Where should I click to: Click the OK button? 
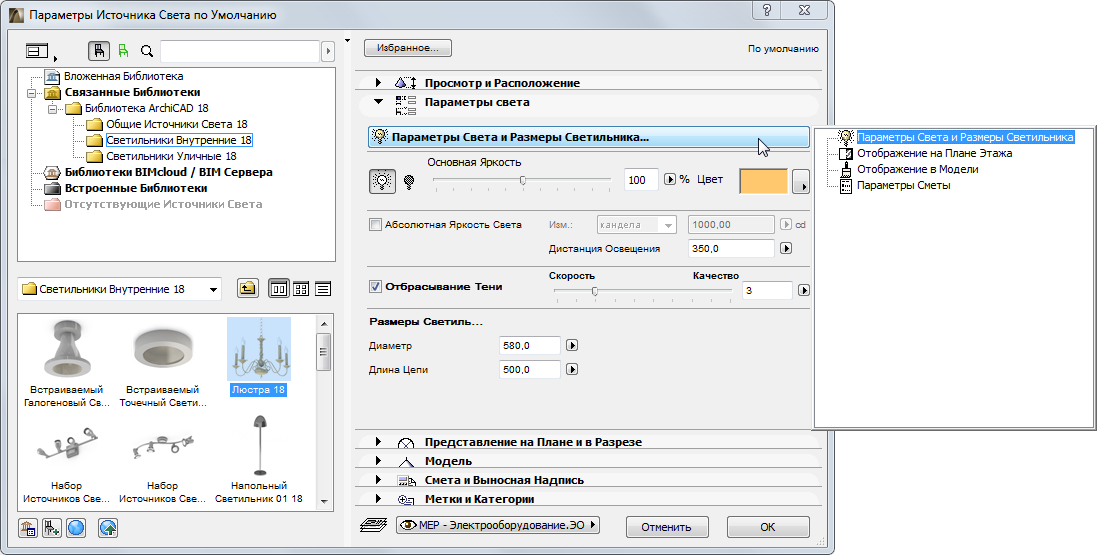pos(767,527)
